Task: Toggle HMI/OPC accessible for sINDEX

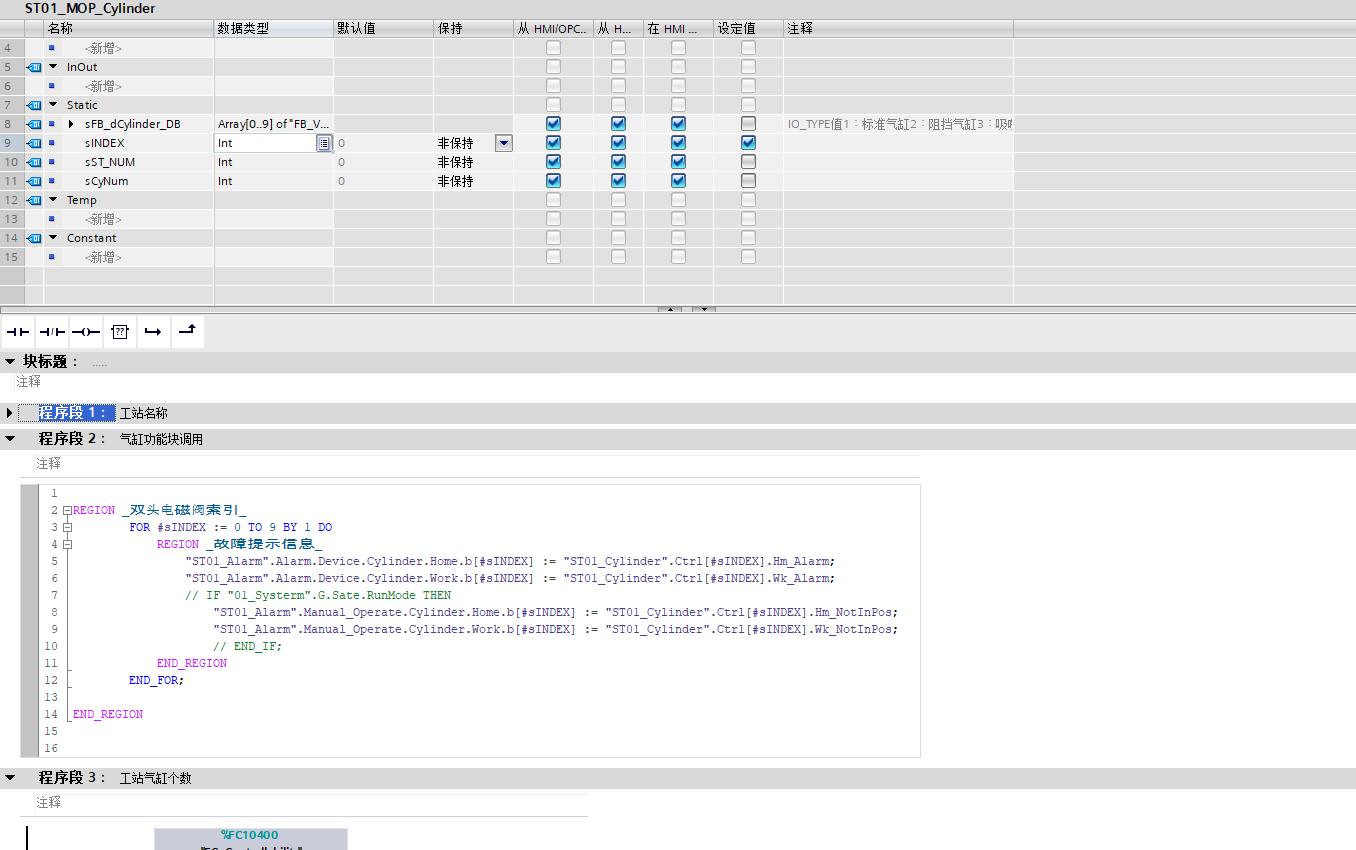Action: (553, 143)
